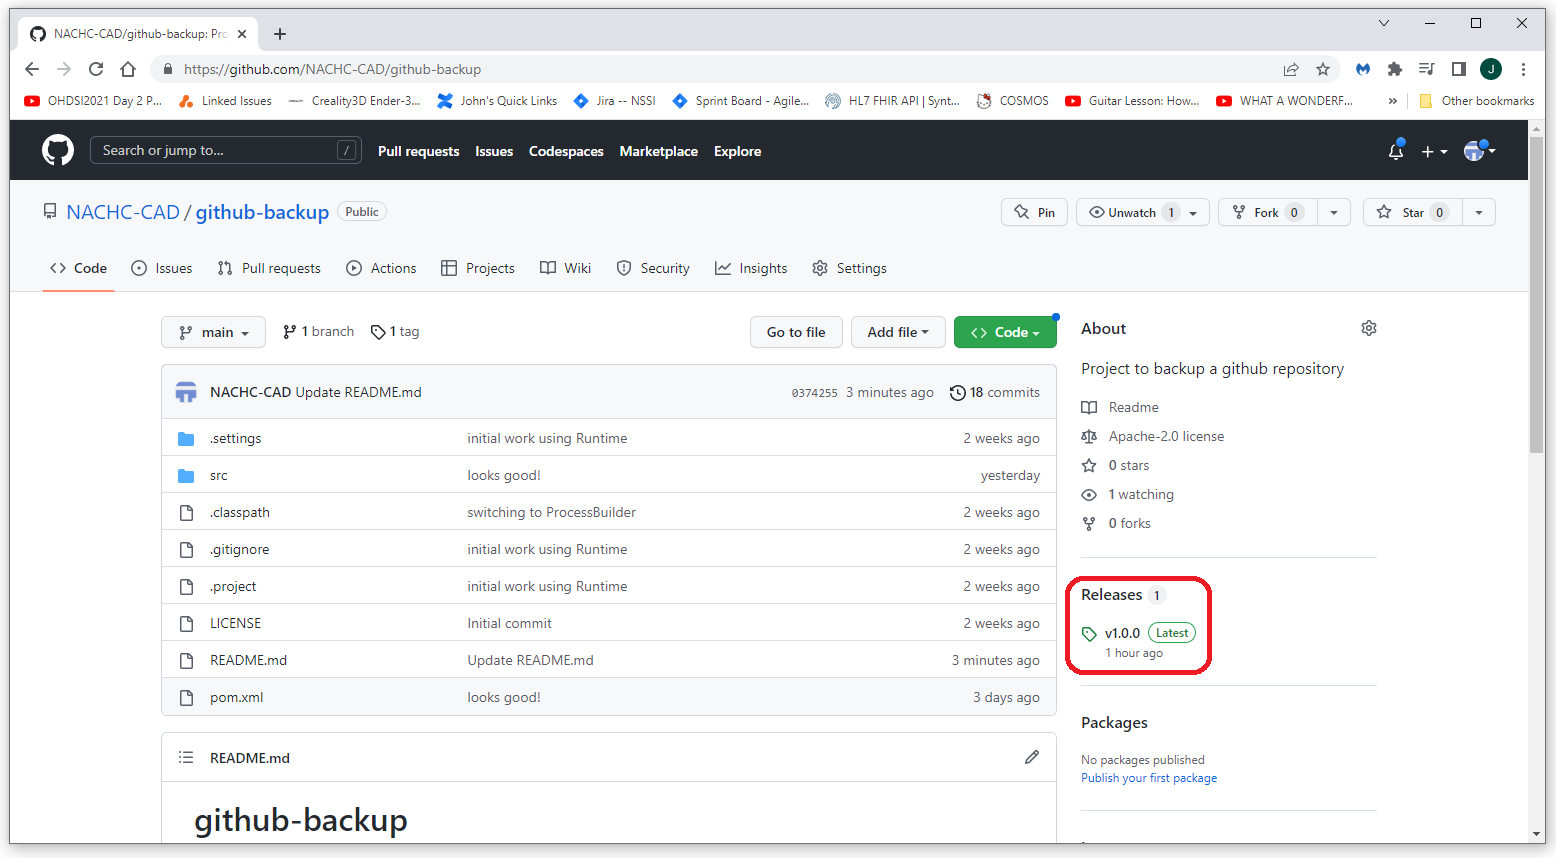View the 18 commits history
1556x858 pixels.
[995, 392]
